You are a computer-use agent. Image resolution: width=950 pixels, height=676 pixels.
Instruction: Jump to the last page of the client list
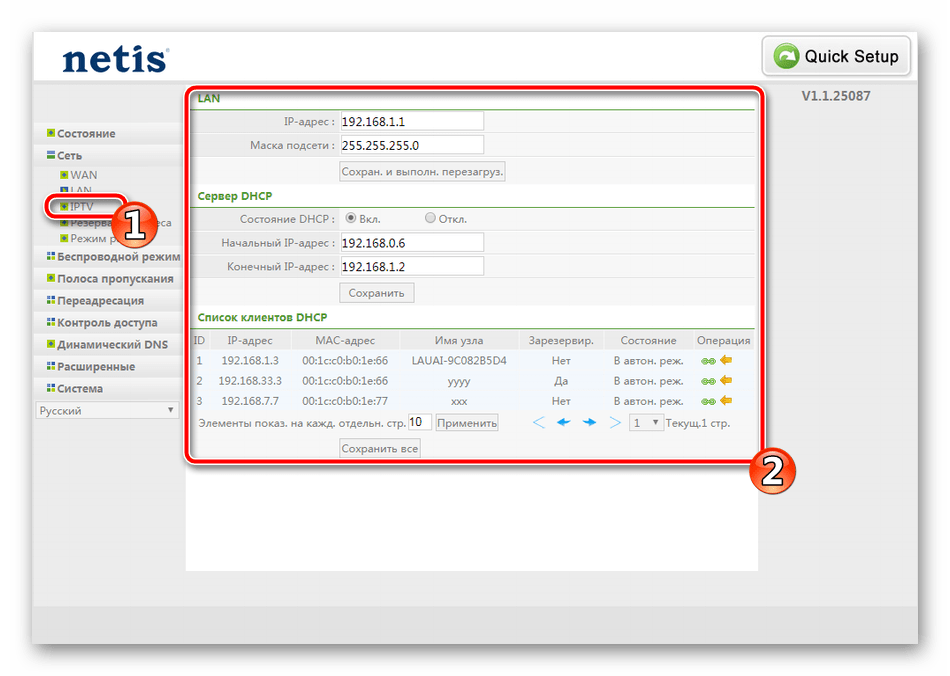615,423
